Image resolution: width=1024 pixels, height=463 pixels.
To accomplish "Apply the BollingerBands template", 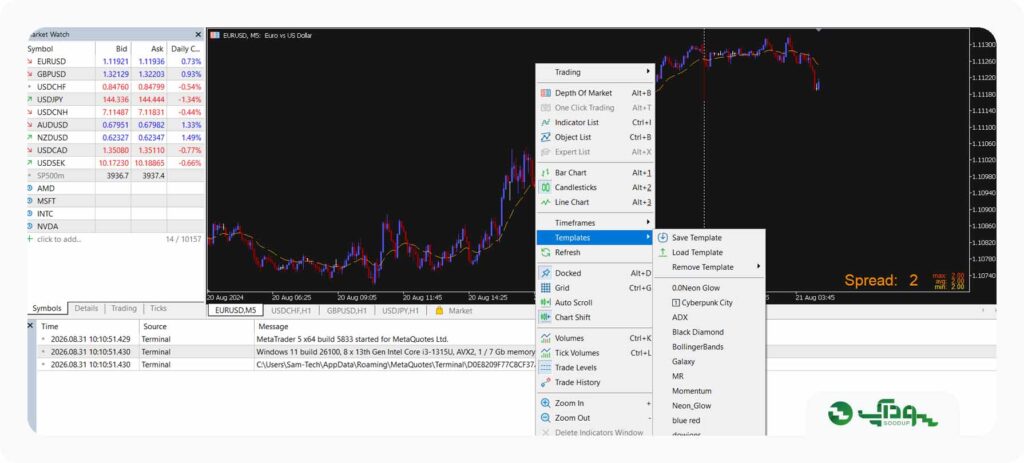I will [x=709, y=347].
